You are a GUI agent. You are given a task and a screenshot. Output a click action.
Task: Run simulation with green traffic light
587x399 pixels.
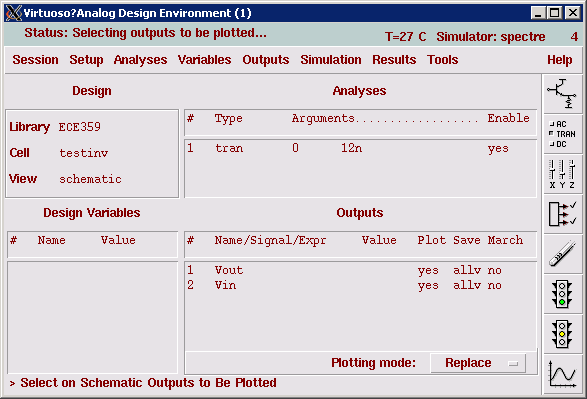(562, 294)
